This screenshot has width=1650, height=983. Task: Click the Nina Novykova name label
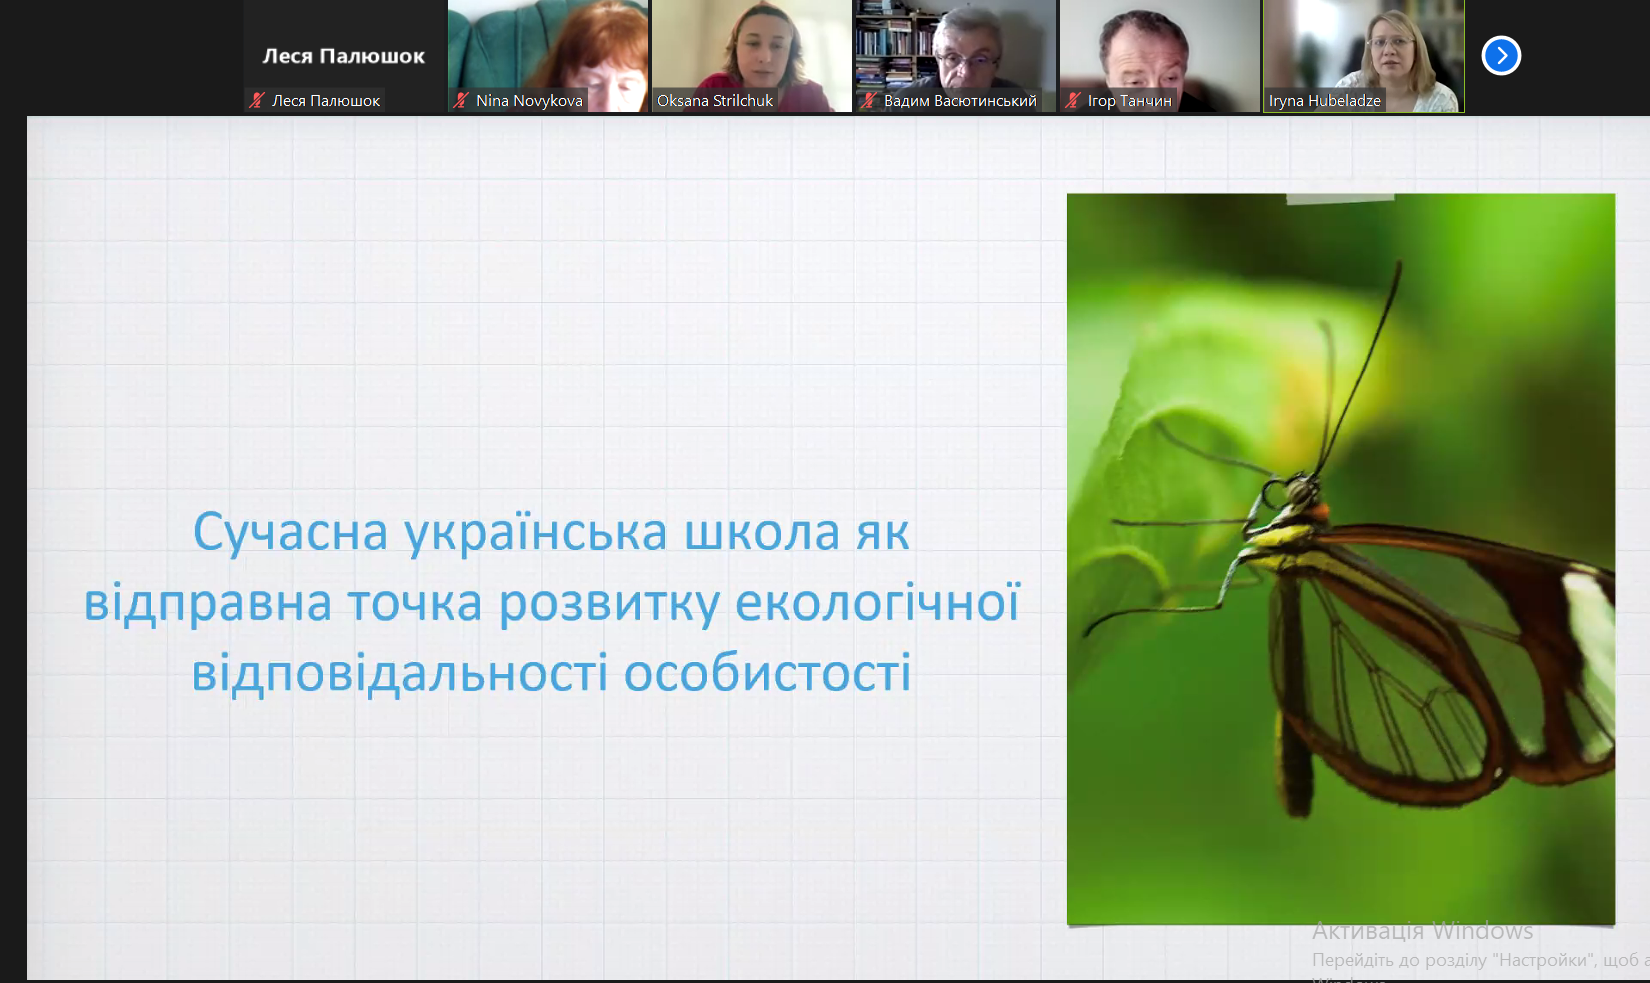click(529, 101)
